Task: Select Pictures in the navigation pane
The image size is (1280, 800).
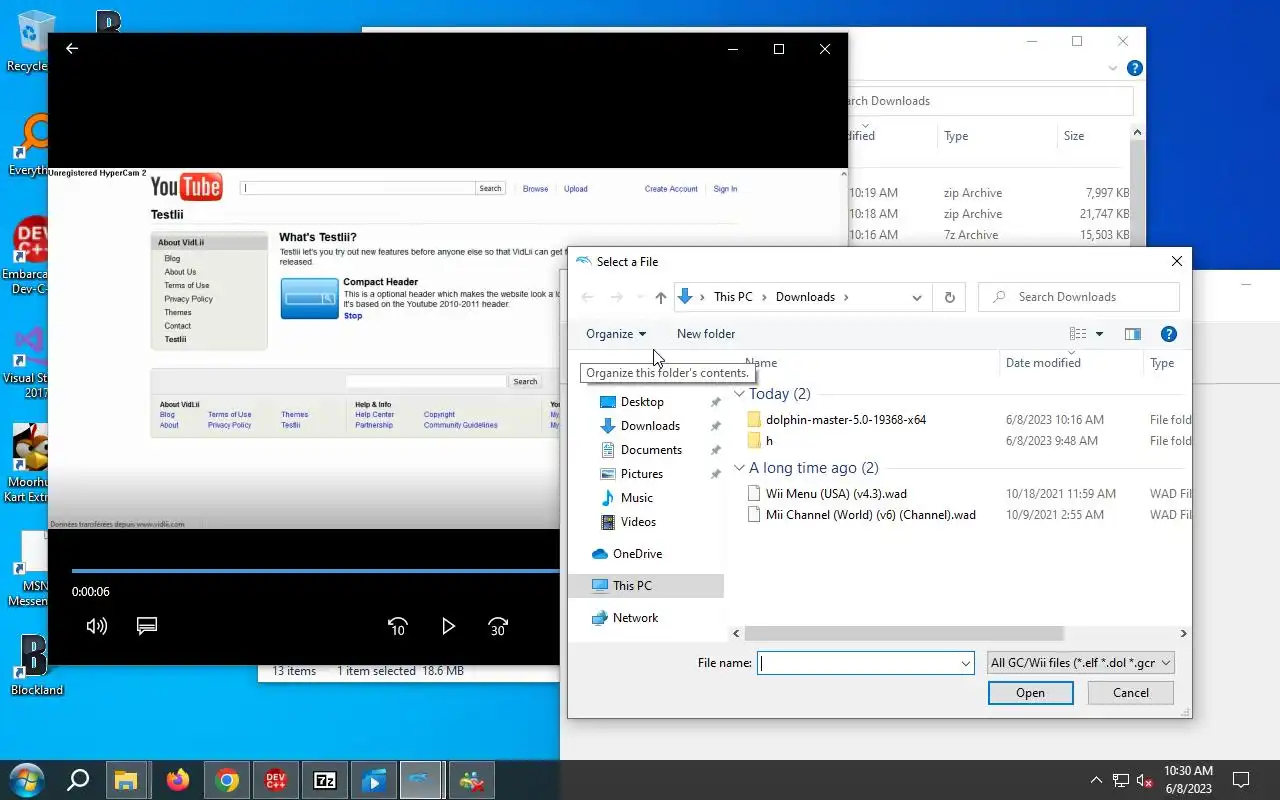Action: tap(642, 474)
